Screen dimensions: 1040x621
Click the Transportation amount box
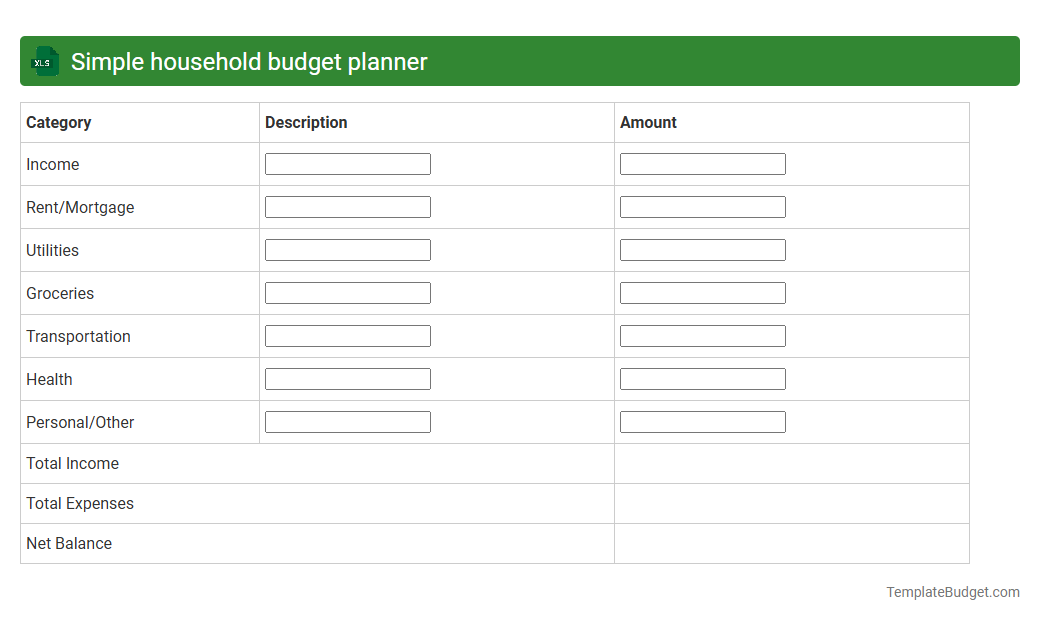click(702, 335)
